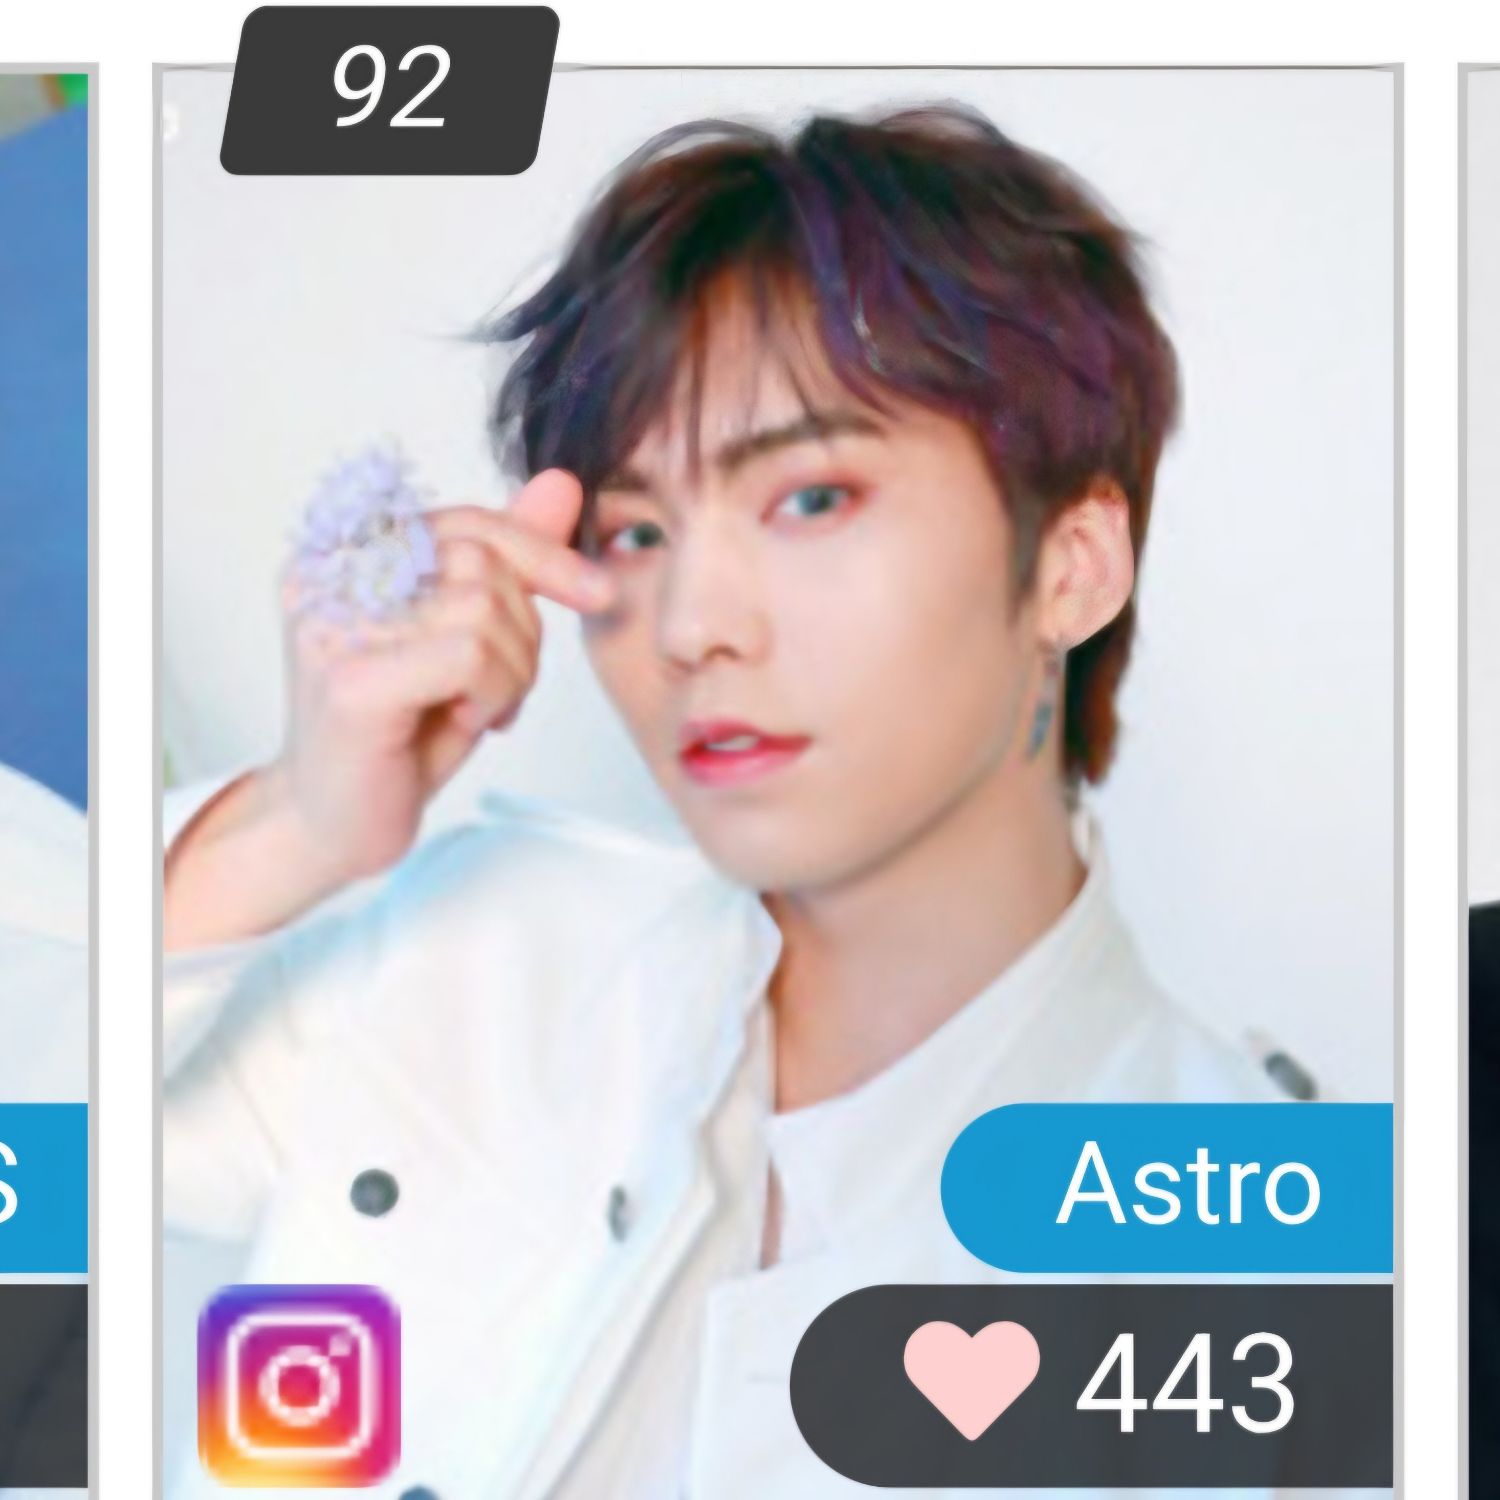Select the purple flower in the photo

tap(368, 528)
